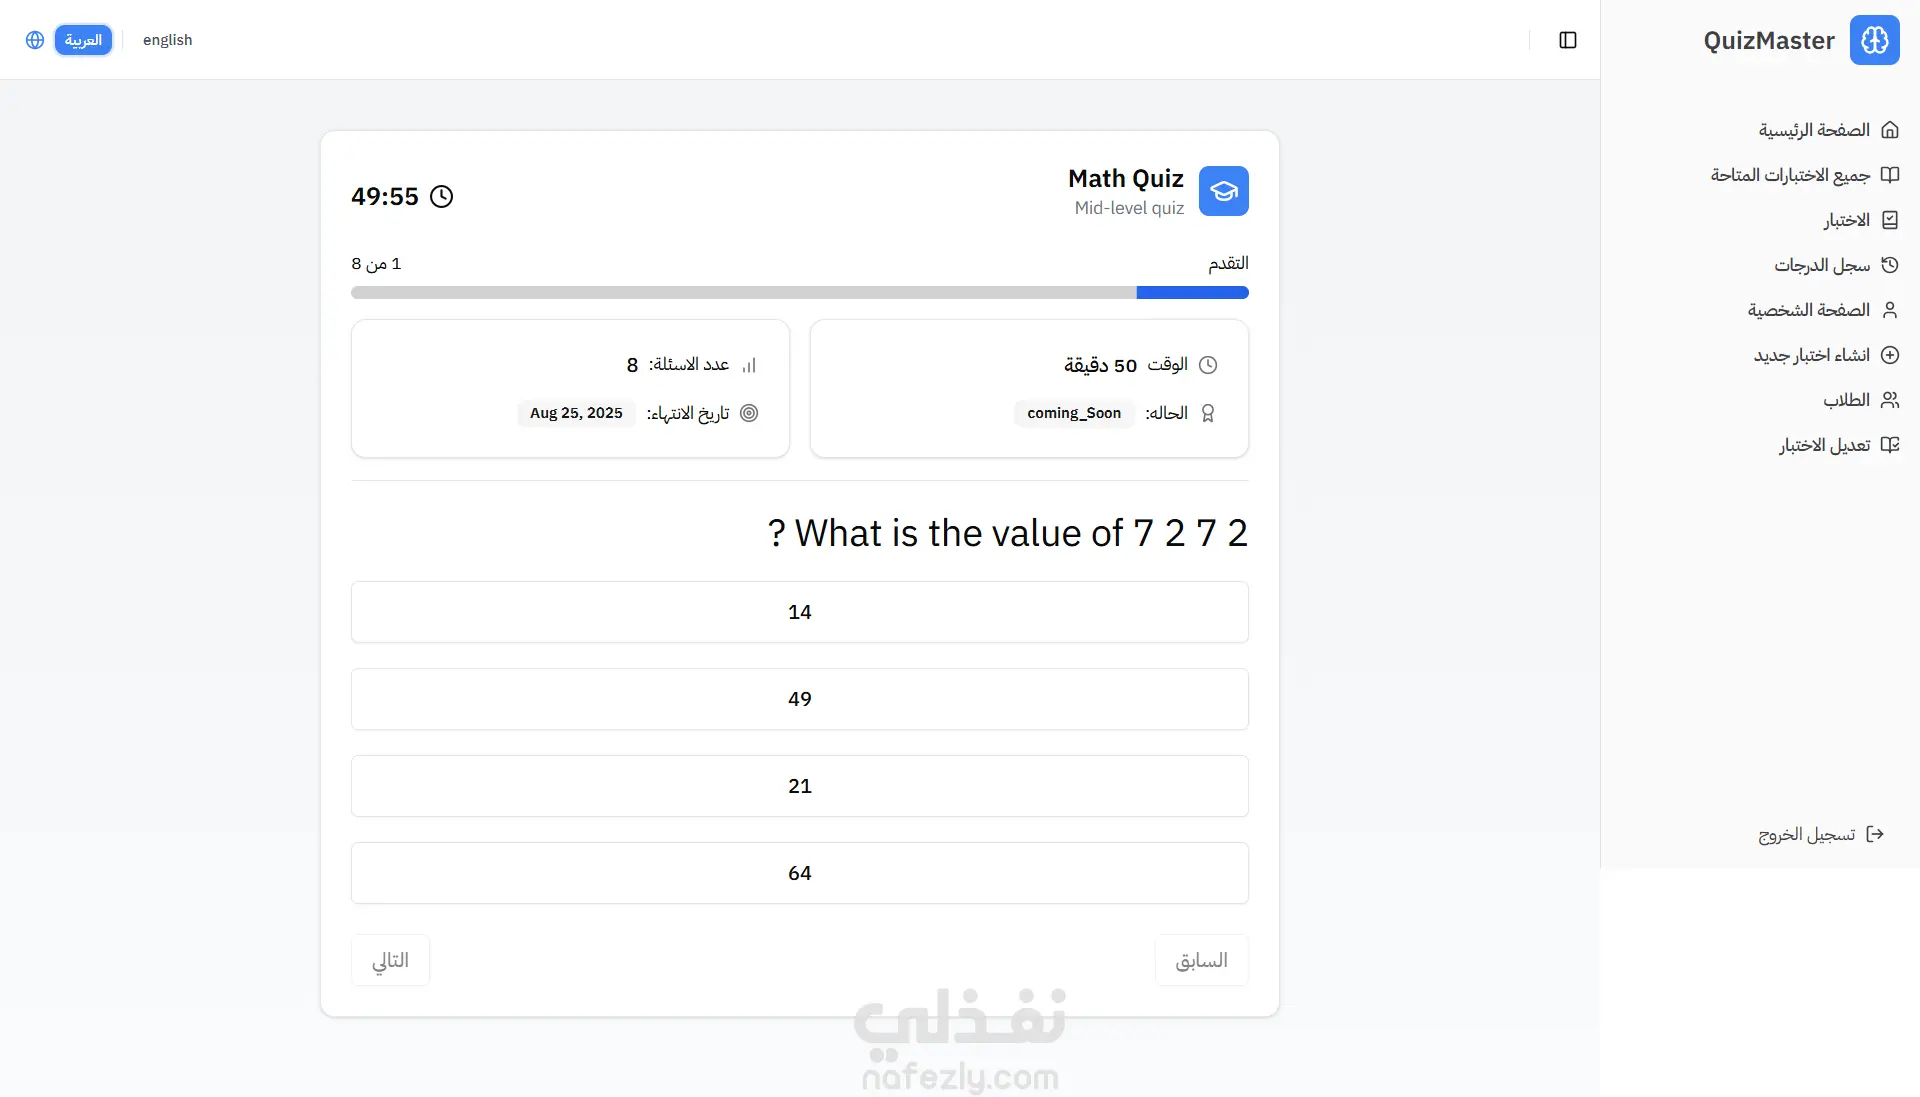Screen dimensions: 1920x1097
Task: Go to الطلاب students page
Action: point(1846,400)
